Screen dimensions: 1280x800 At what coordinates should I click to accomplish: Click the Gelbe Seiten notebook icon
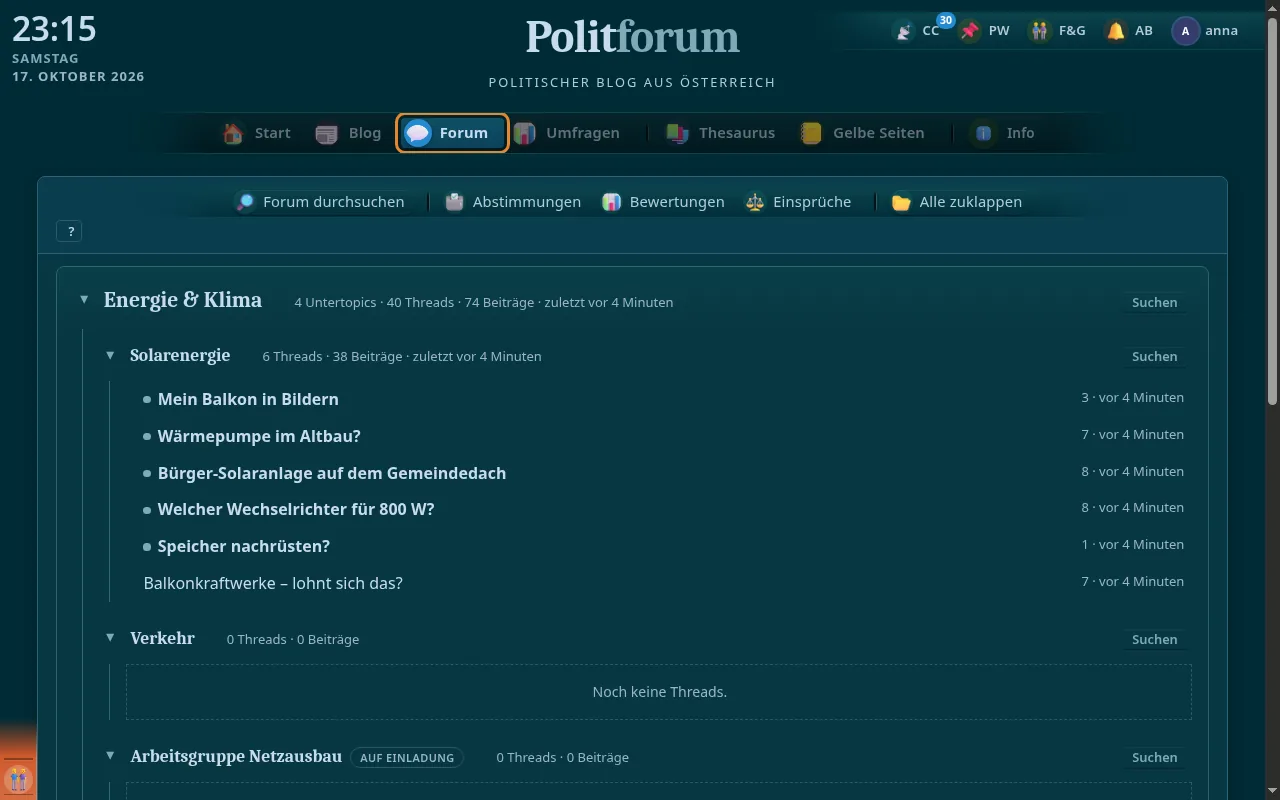(x=811, y=133)
